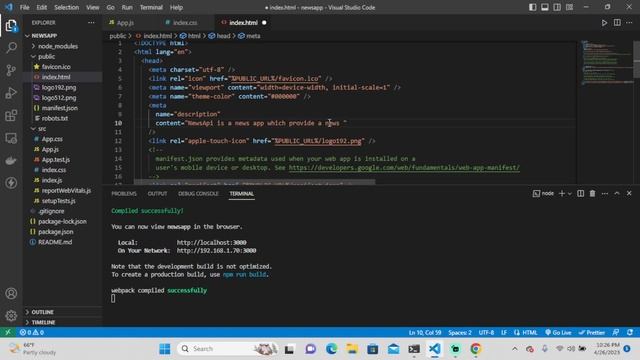Go to line via Ln 10, Col 59
The width and height of the screenshot is (640, 360).
[425, 332]
